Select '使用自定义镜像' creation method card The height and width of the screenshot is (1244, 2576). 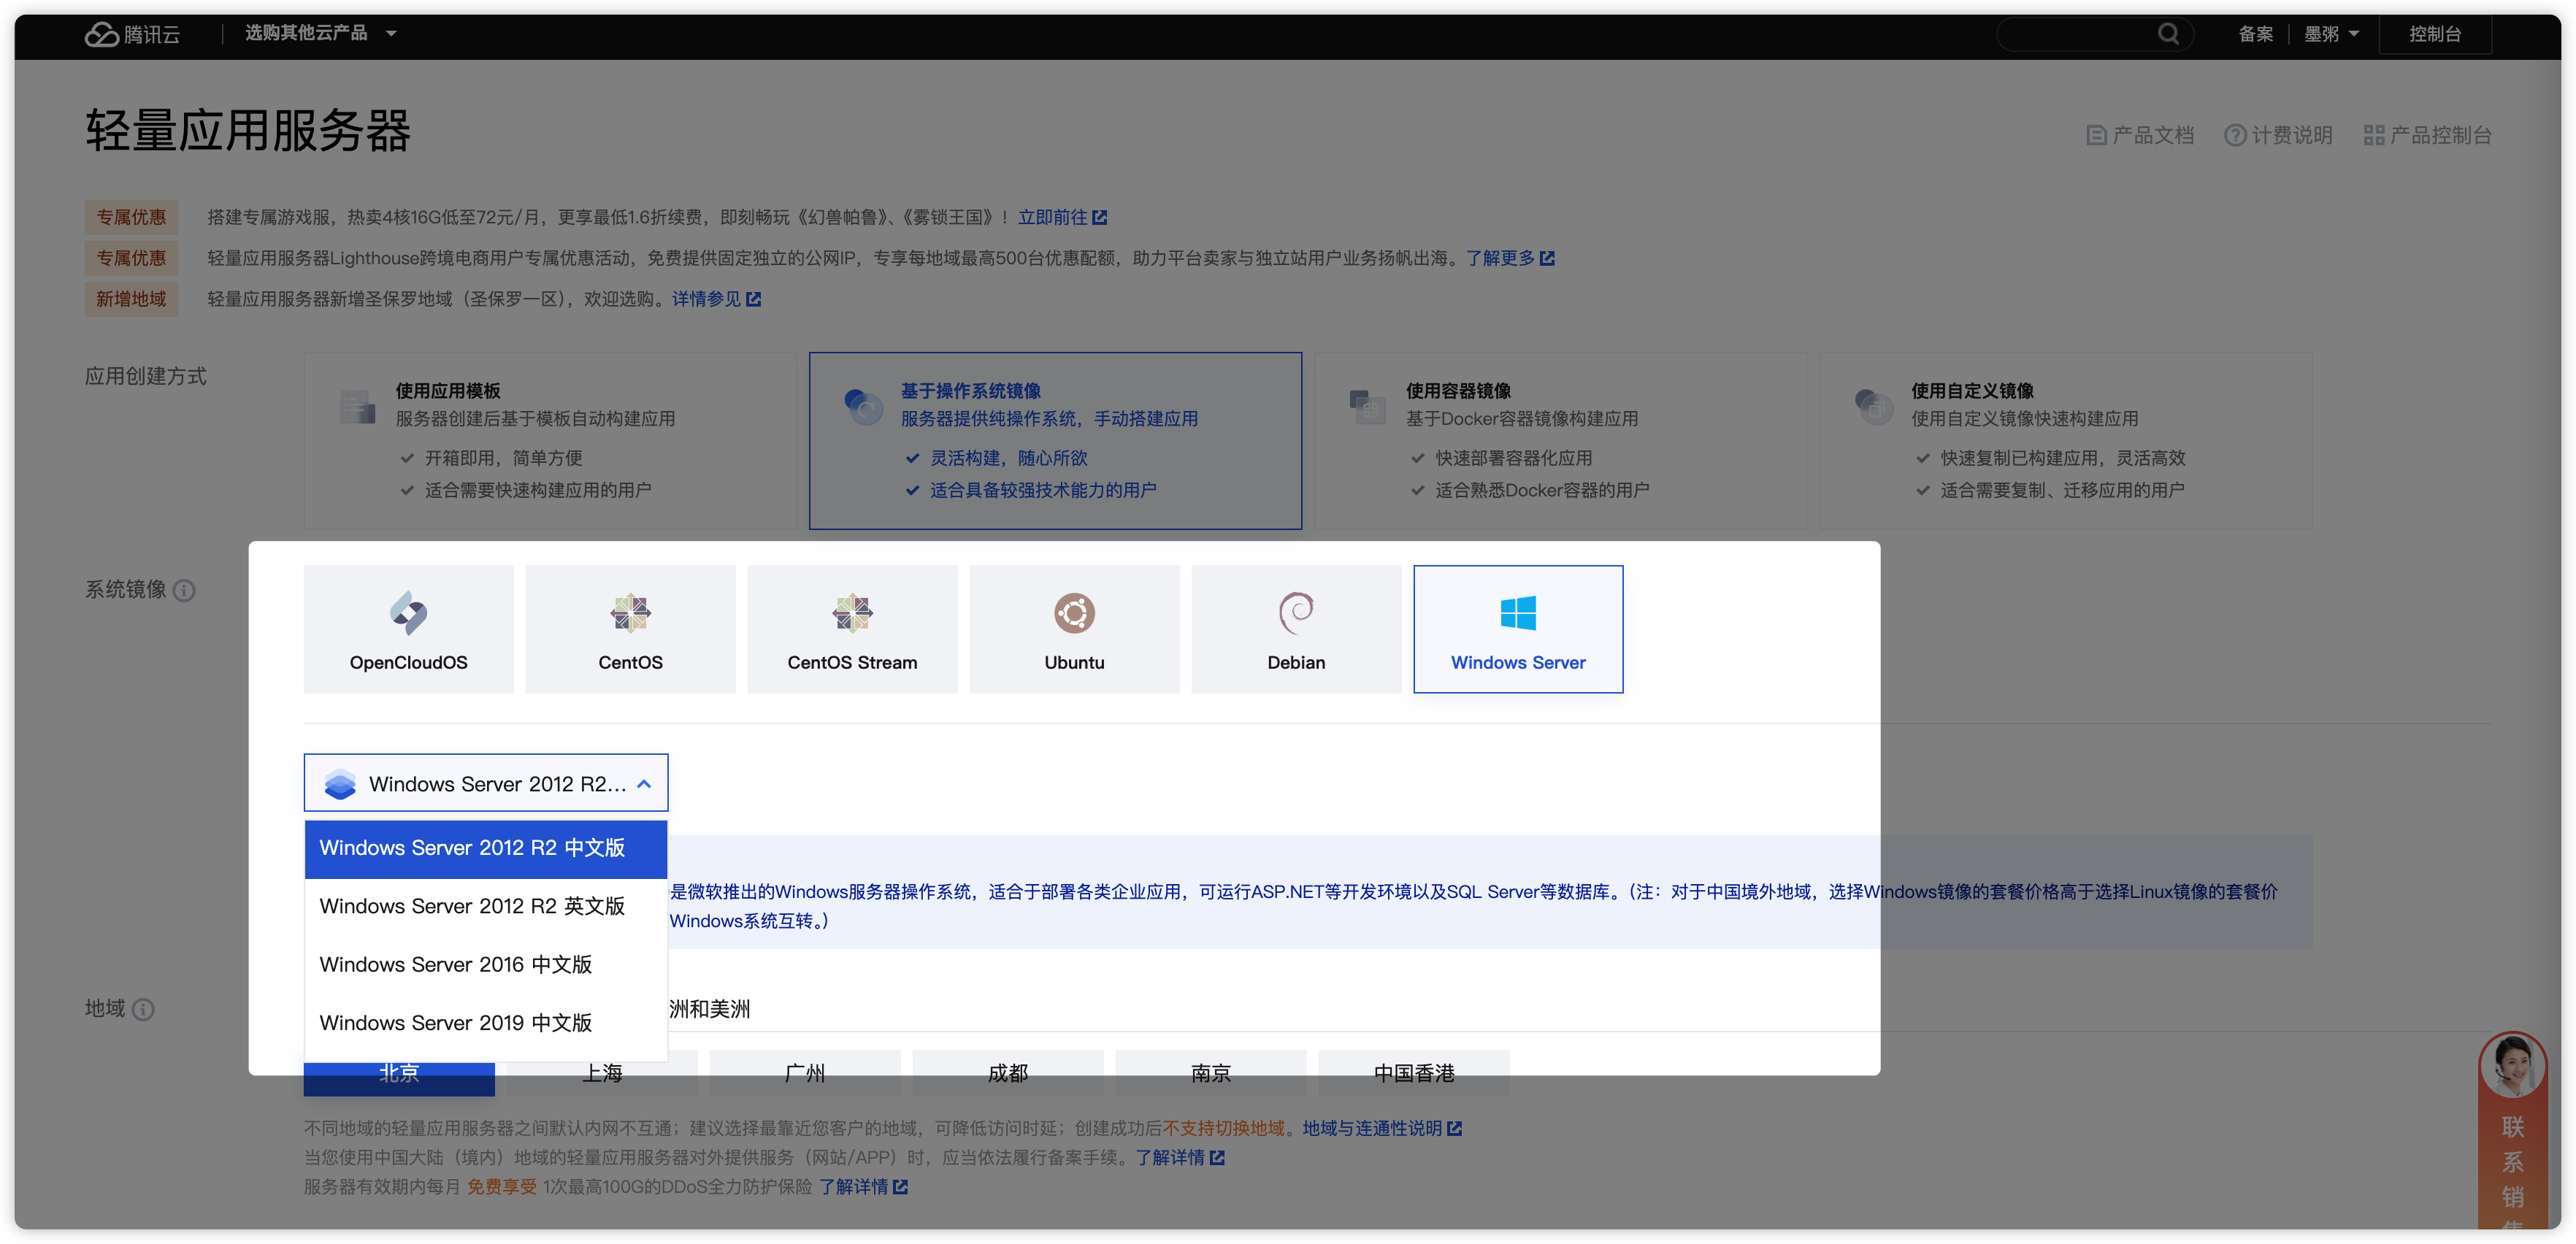click(2066, 440)
